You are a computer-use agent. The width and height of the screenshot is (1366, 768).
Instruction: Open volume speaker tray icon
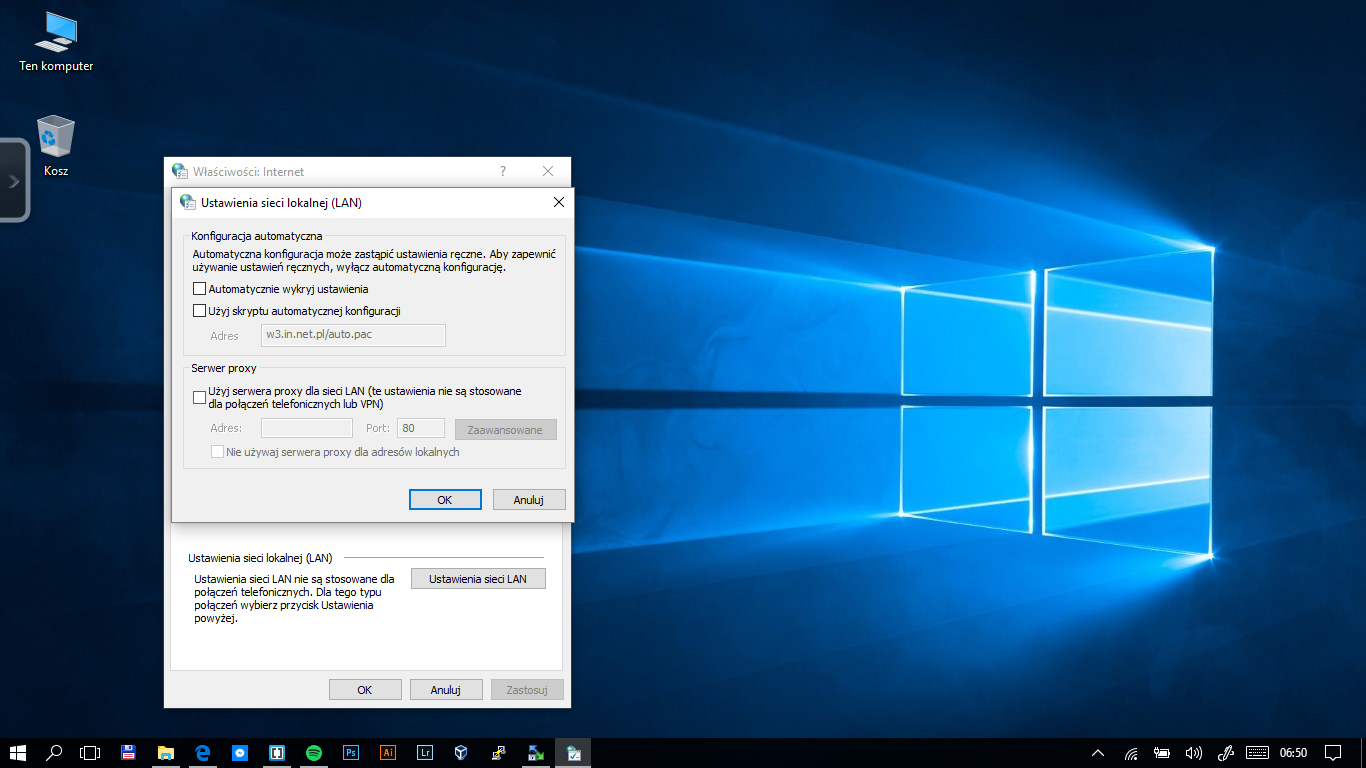coord(1193,753)
